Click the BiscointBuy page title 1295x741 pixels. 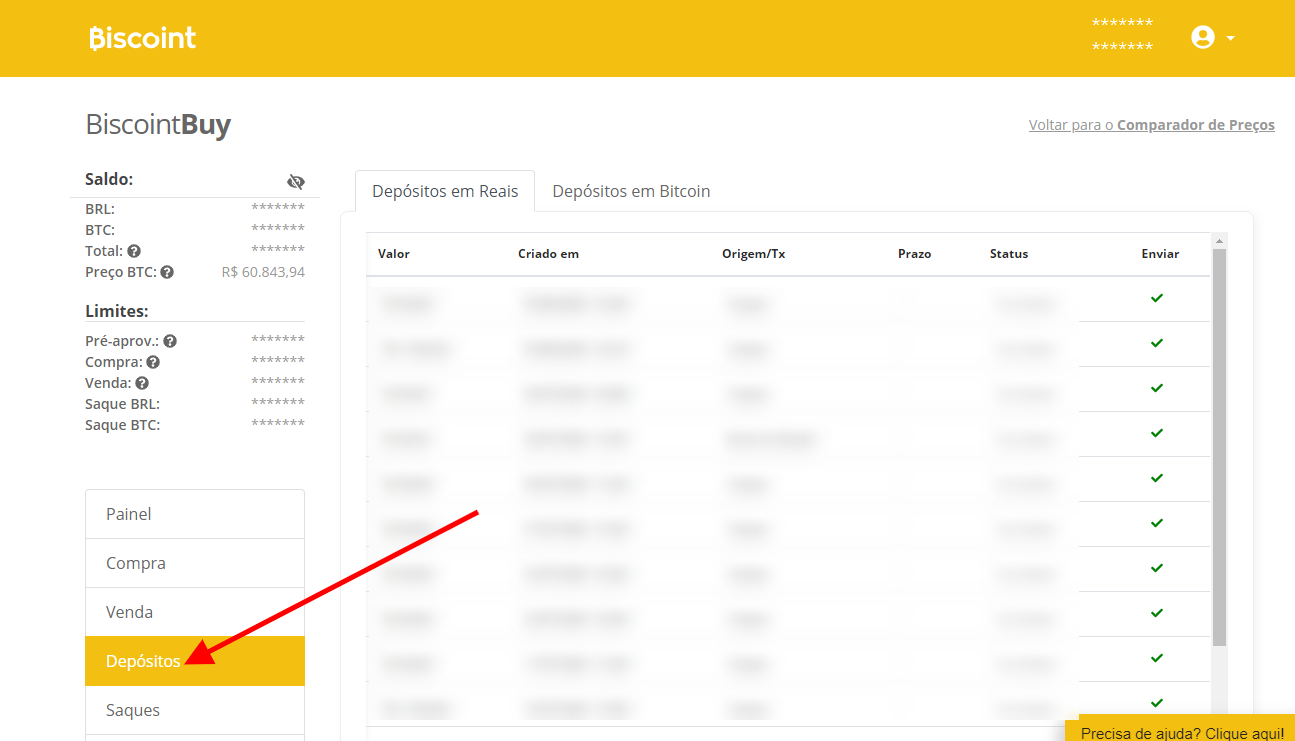[x=158, y=125]
